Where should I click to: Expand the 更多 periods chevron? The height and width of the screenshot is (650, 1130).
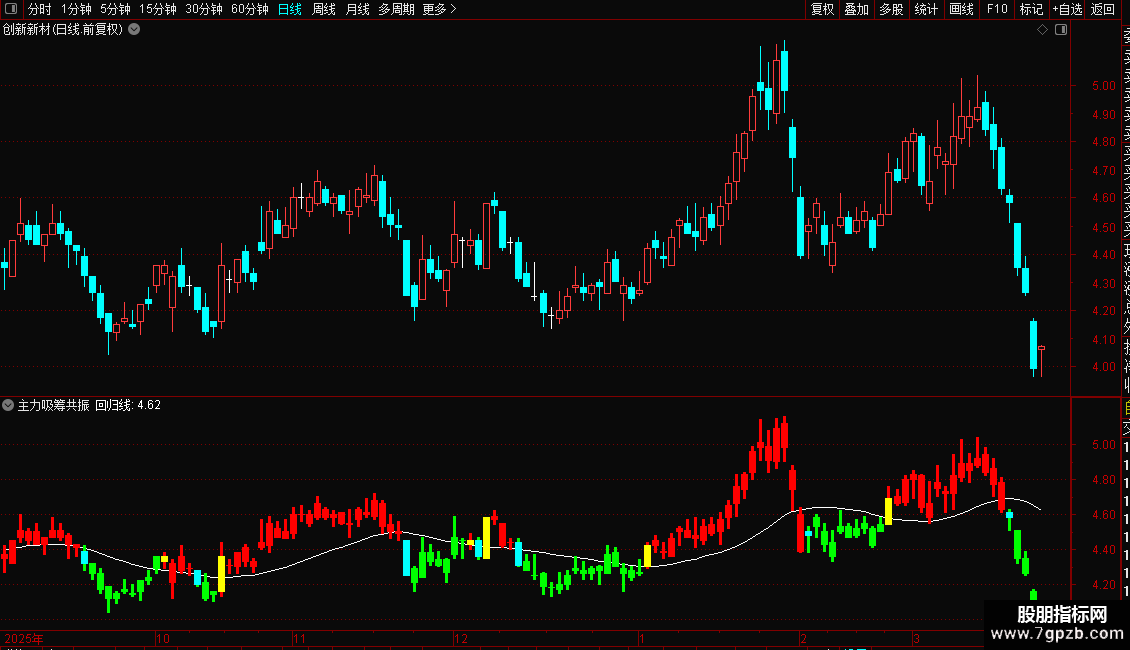[453, 9]
